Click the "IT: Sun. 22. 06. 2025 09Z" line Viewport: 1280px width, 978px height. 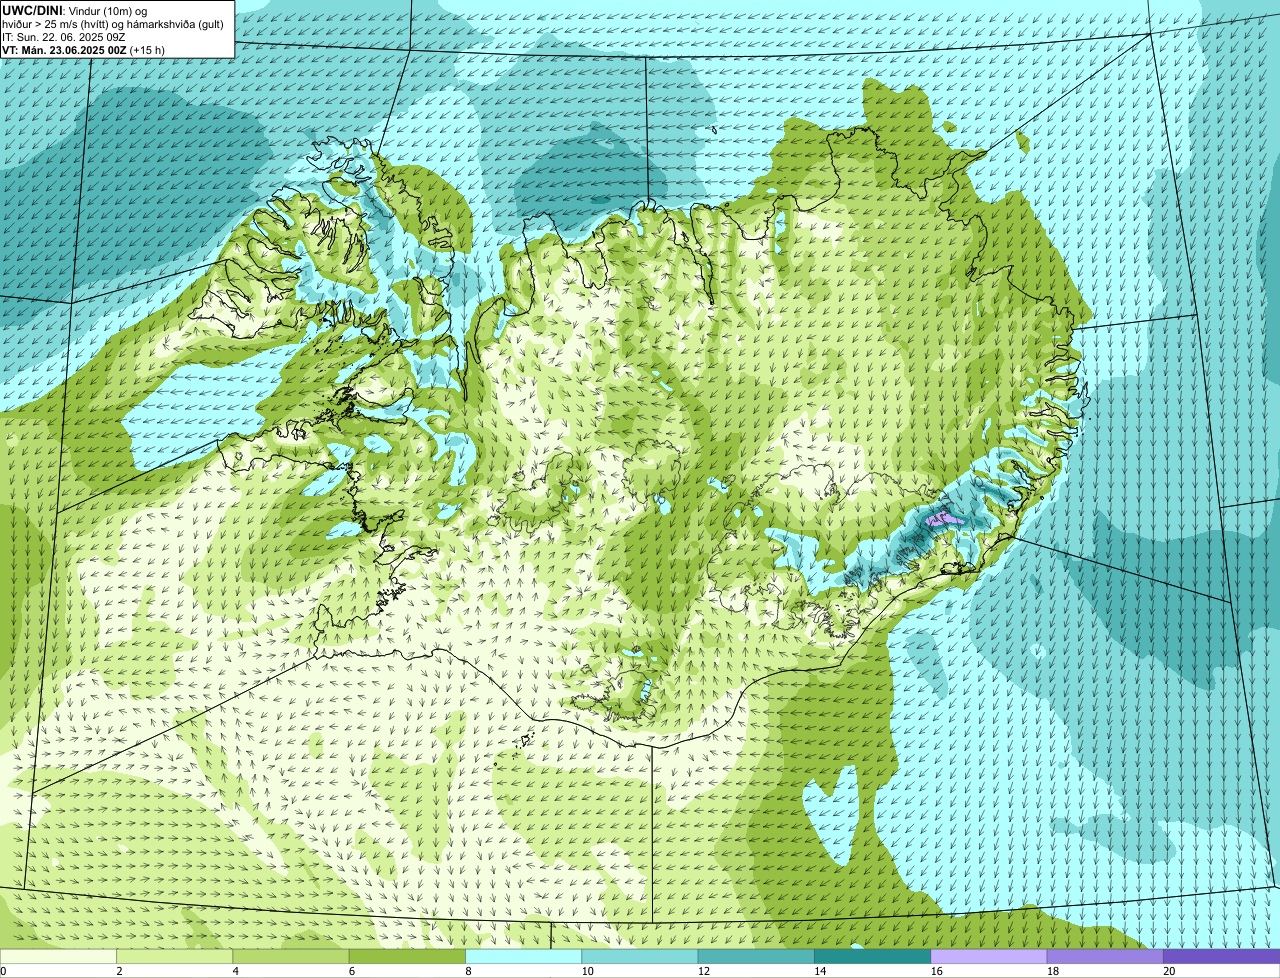click(64, 36)
